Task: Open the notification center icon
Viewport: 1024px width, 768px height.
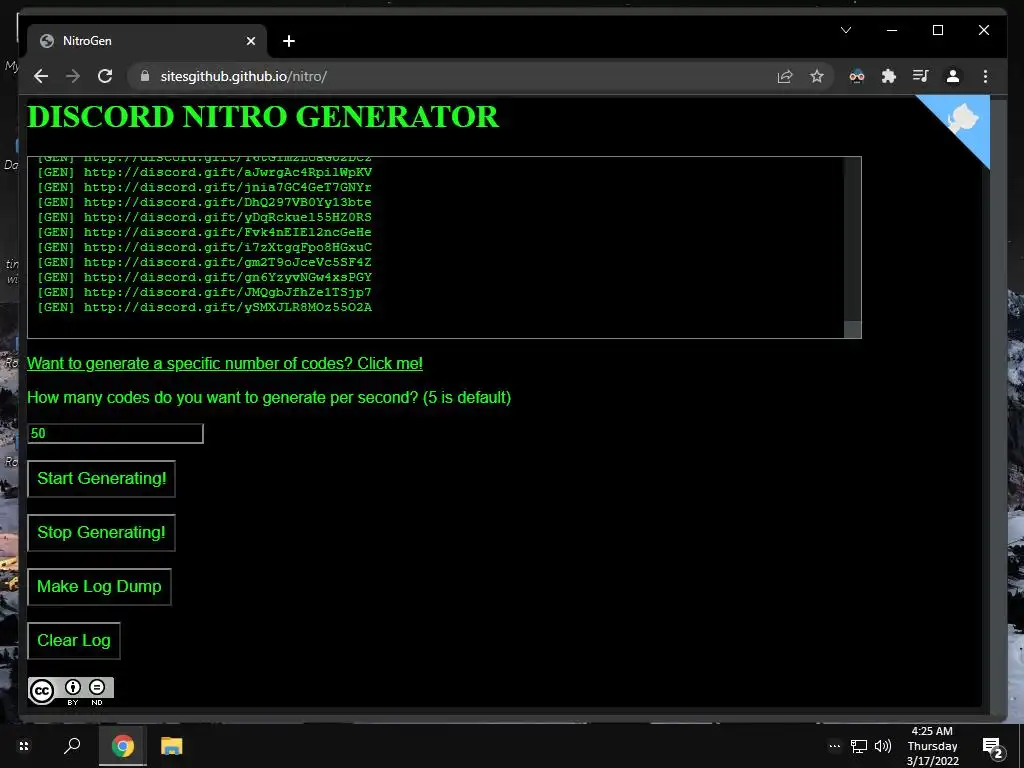Action: tap(992, 746)
